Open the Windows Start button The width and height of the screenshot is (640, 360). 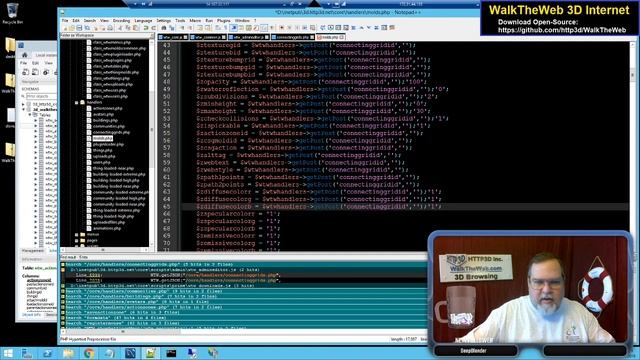[x=8, y=353]
